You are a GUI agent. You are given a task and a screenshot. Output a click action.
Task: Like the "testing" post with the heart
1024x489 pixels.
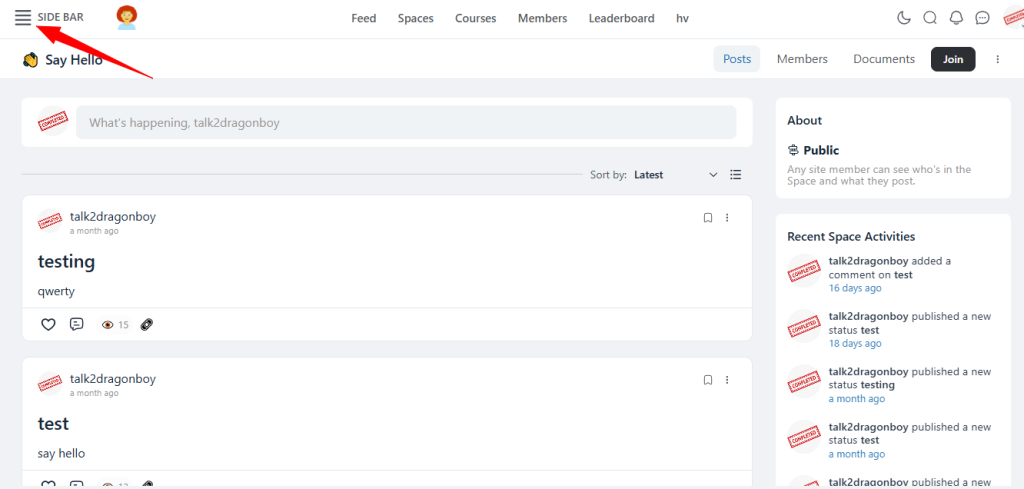(x=48, y=324)
